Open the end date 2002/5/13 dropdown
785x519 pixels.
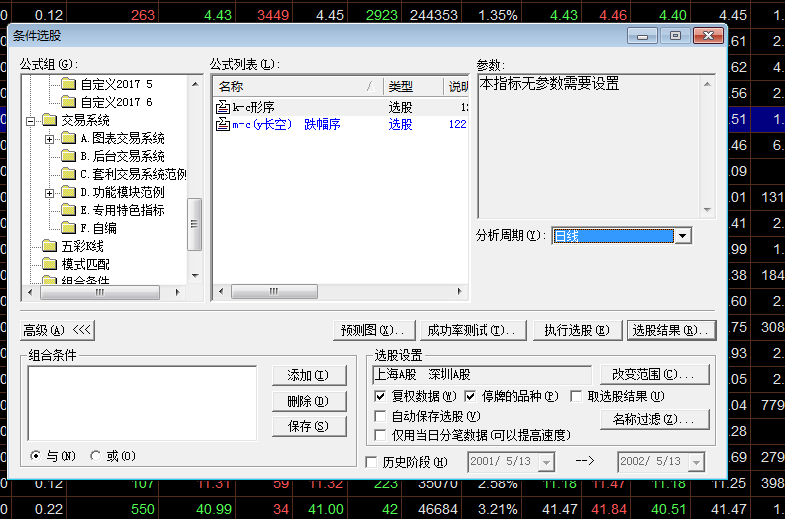(x=696, y=462)
